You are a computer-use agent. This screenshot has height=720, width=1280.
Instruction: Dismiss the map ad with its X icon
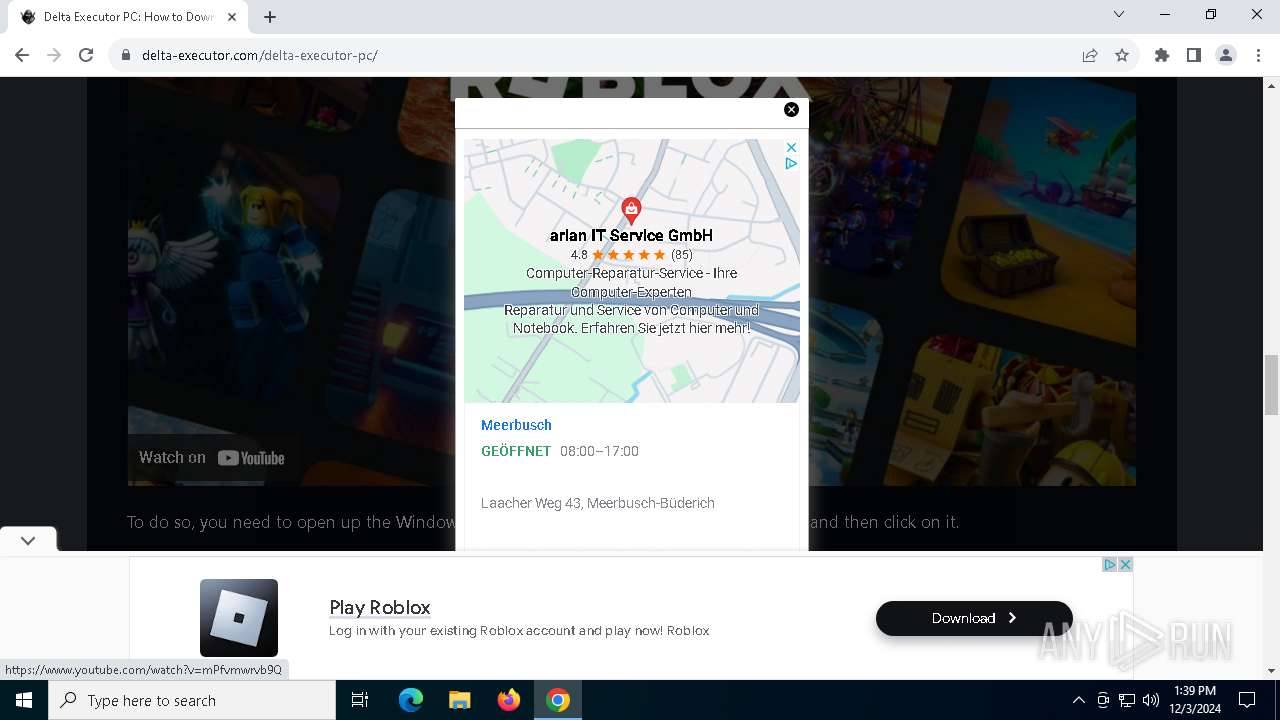pos(791,147)
